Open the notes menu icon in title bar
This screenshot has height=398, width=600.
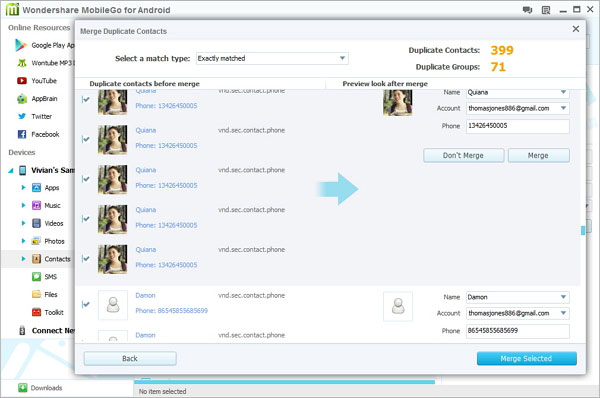point(546,10)
